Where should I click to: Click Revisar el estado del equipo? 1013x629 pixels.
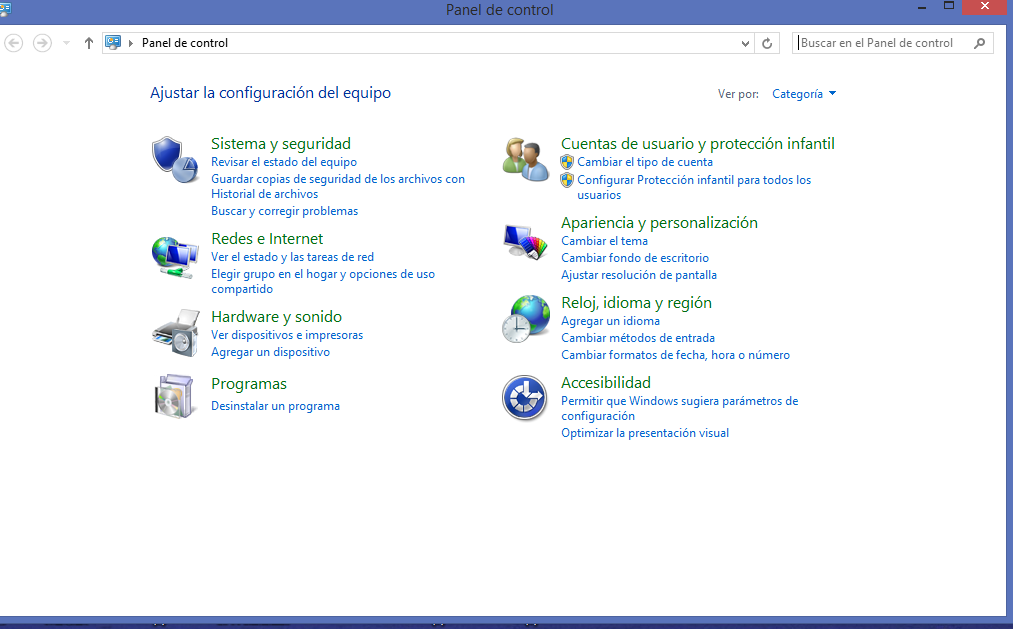pos(284,162)
